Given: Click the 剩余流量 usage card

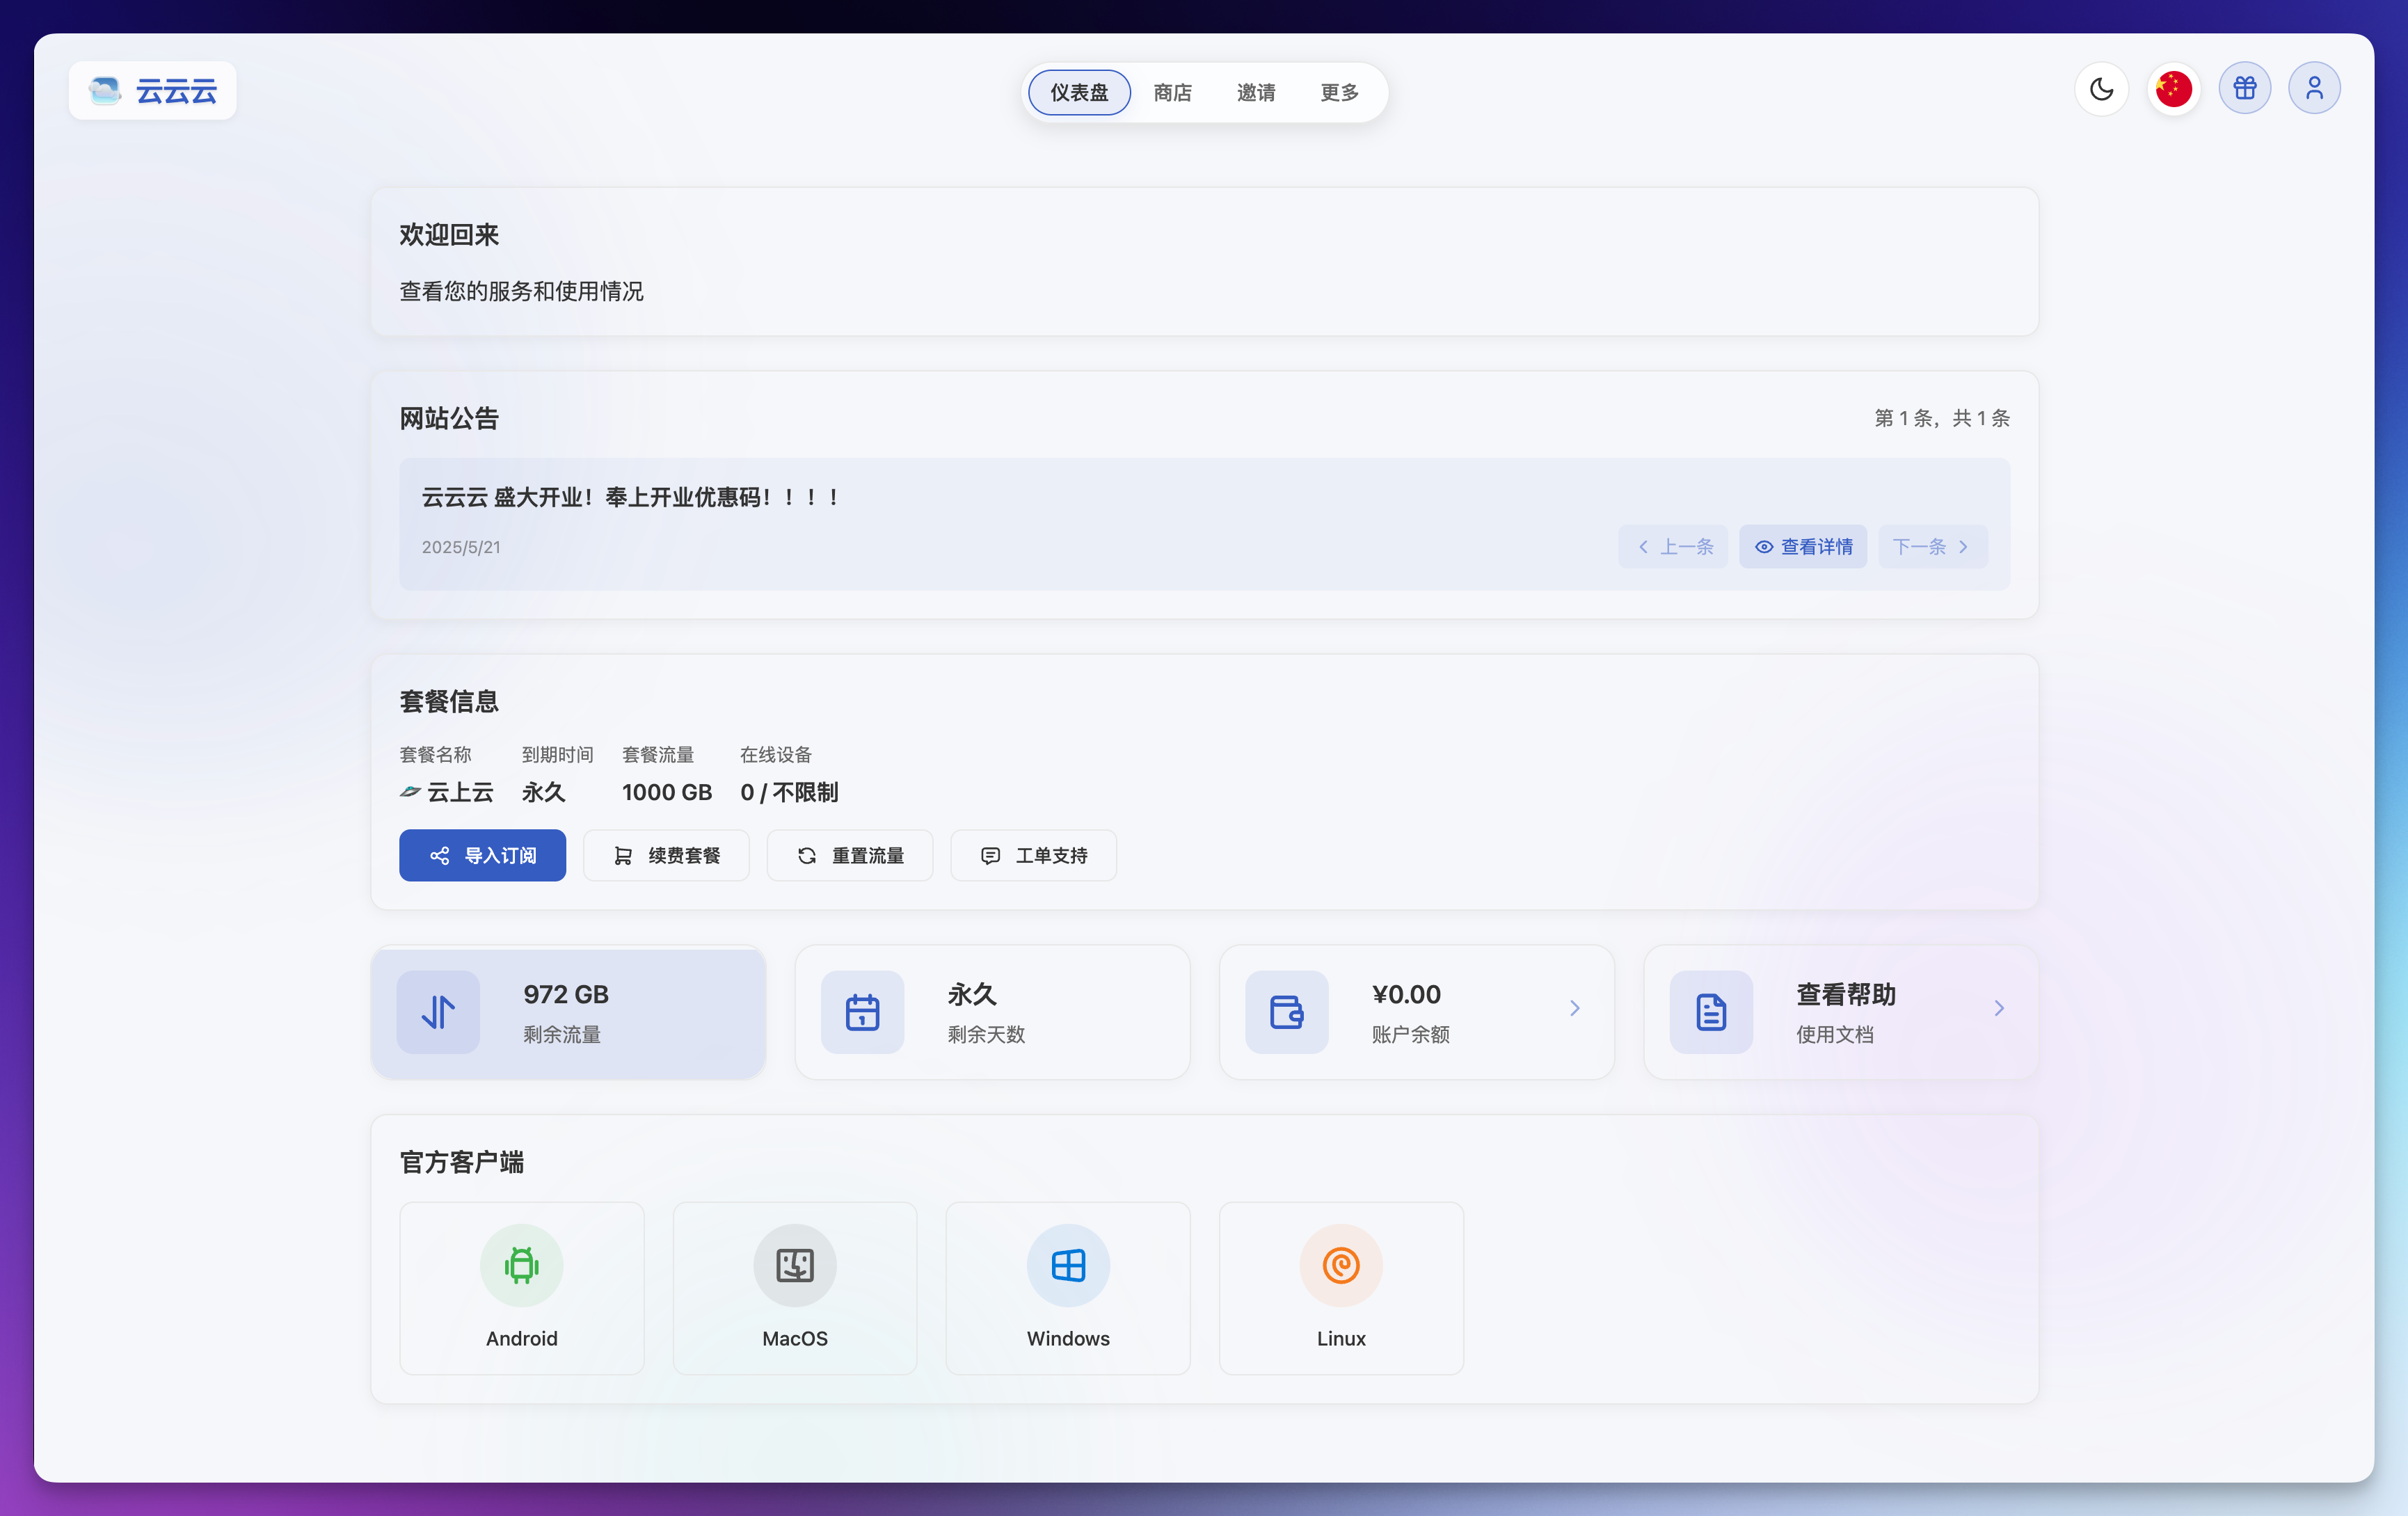Looking at the screenshot, I should coord(567,1012).
